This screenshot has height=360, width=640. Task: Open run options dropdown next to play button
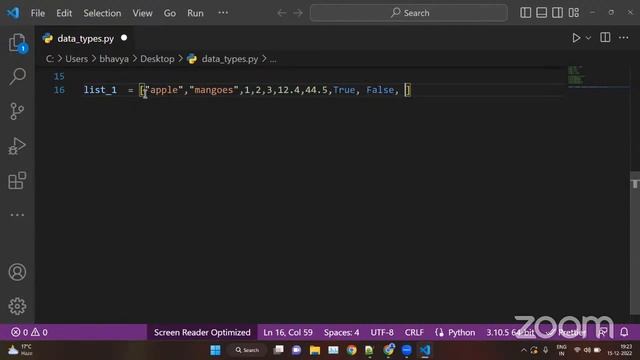point(588,38)
